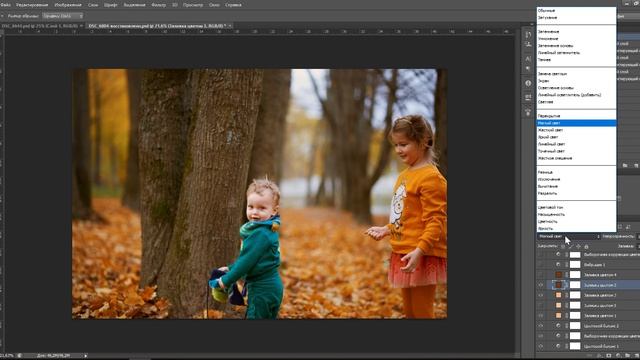Toggle visibility of Заливка цветом 4 layer
Viewport: 640px width, 360px height.
pyautogui.click(x=541, y=275)
